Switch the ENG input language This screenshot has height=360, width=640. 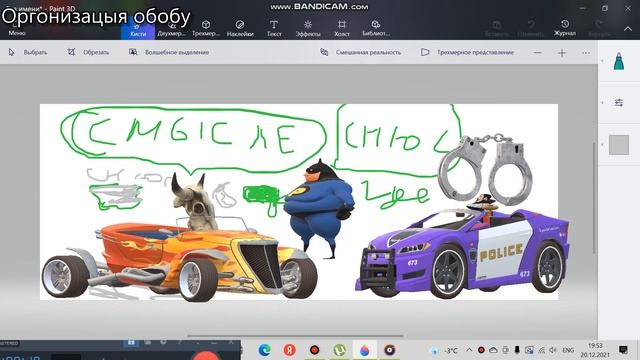(568, 350)
